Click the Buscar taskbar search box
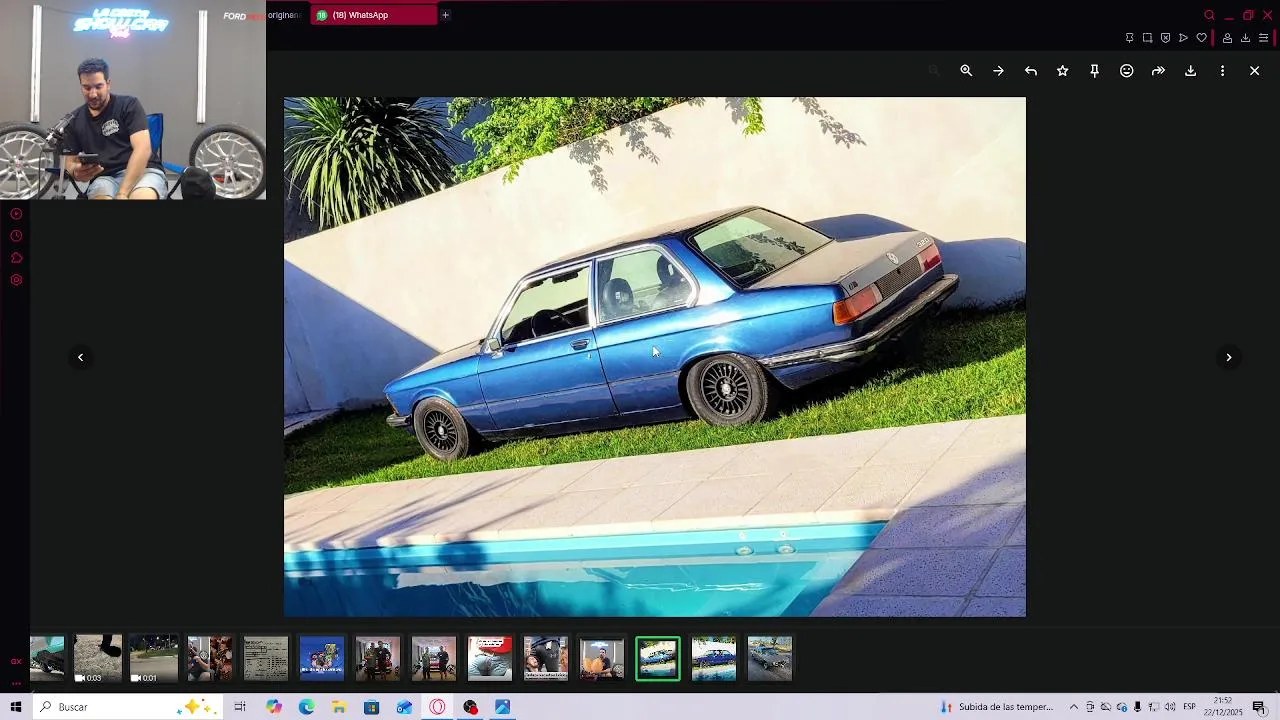1280x720 pixels. point(127,707)
